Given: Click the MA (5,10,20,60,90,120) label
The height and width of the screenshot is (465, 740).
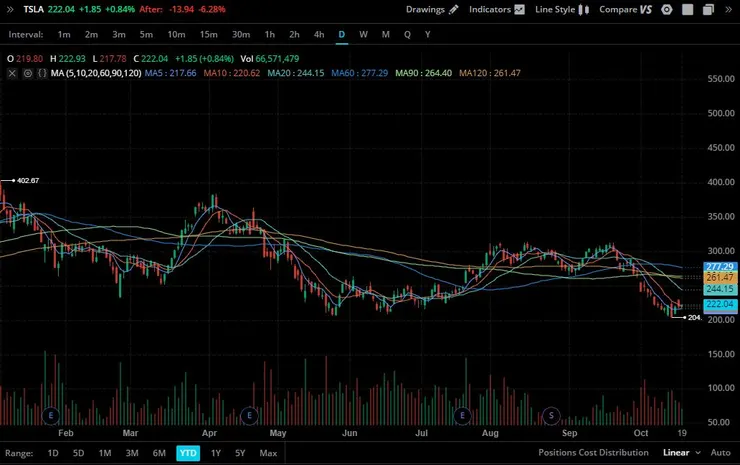Looking at the screenshot, I should coord(96,73).
